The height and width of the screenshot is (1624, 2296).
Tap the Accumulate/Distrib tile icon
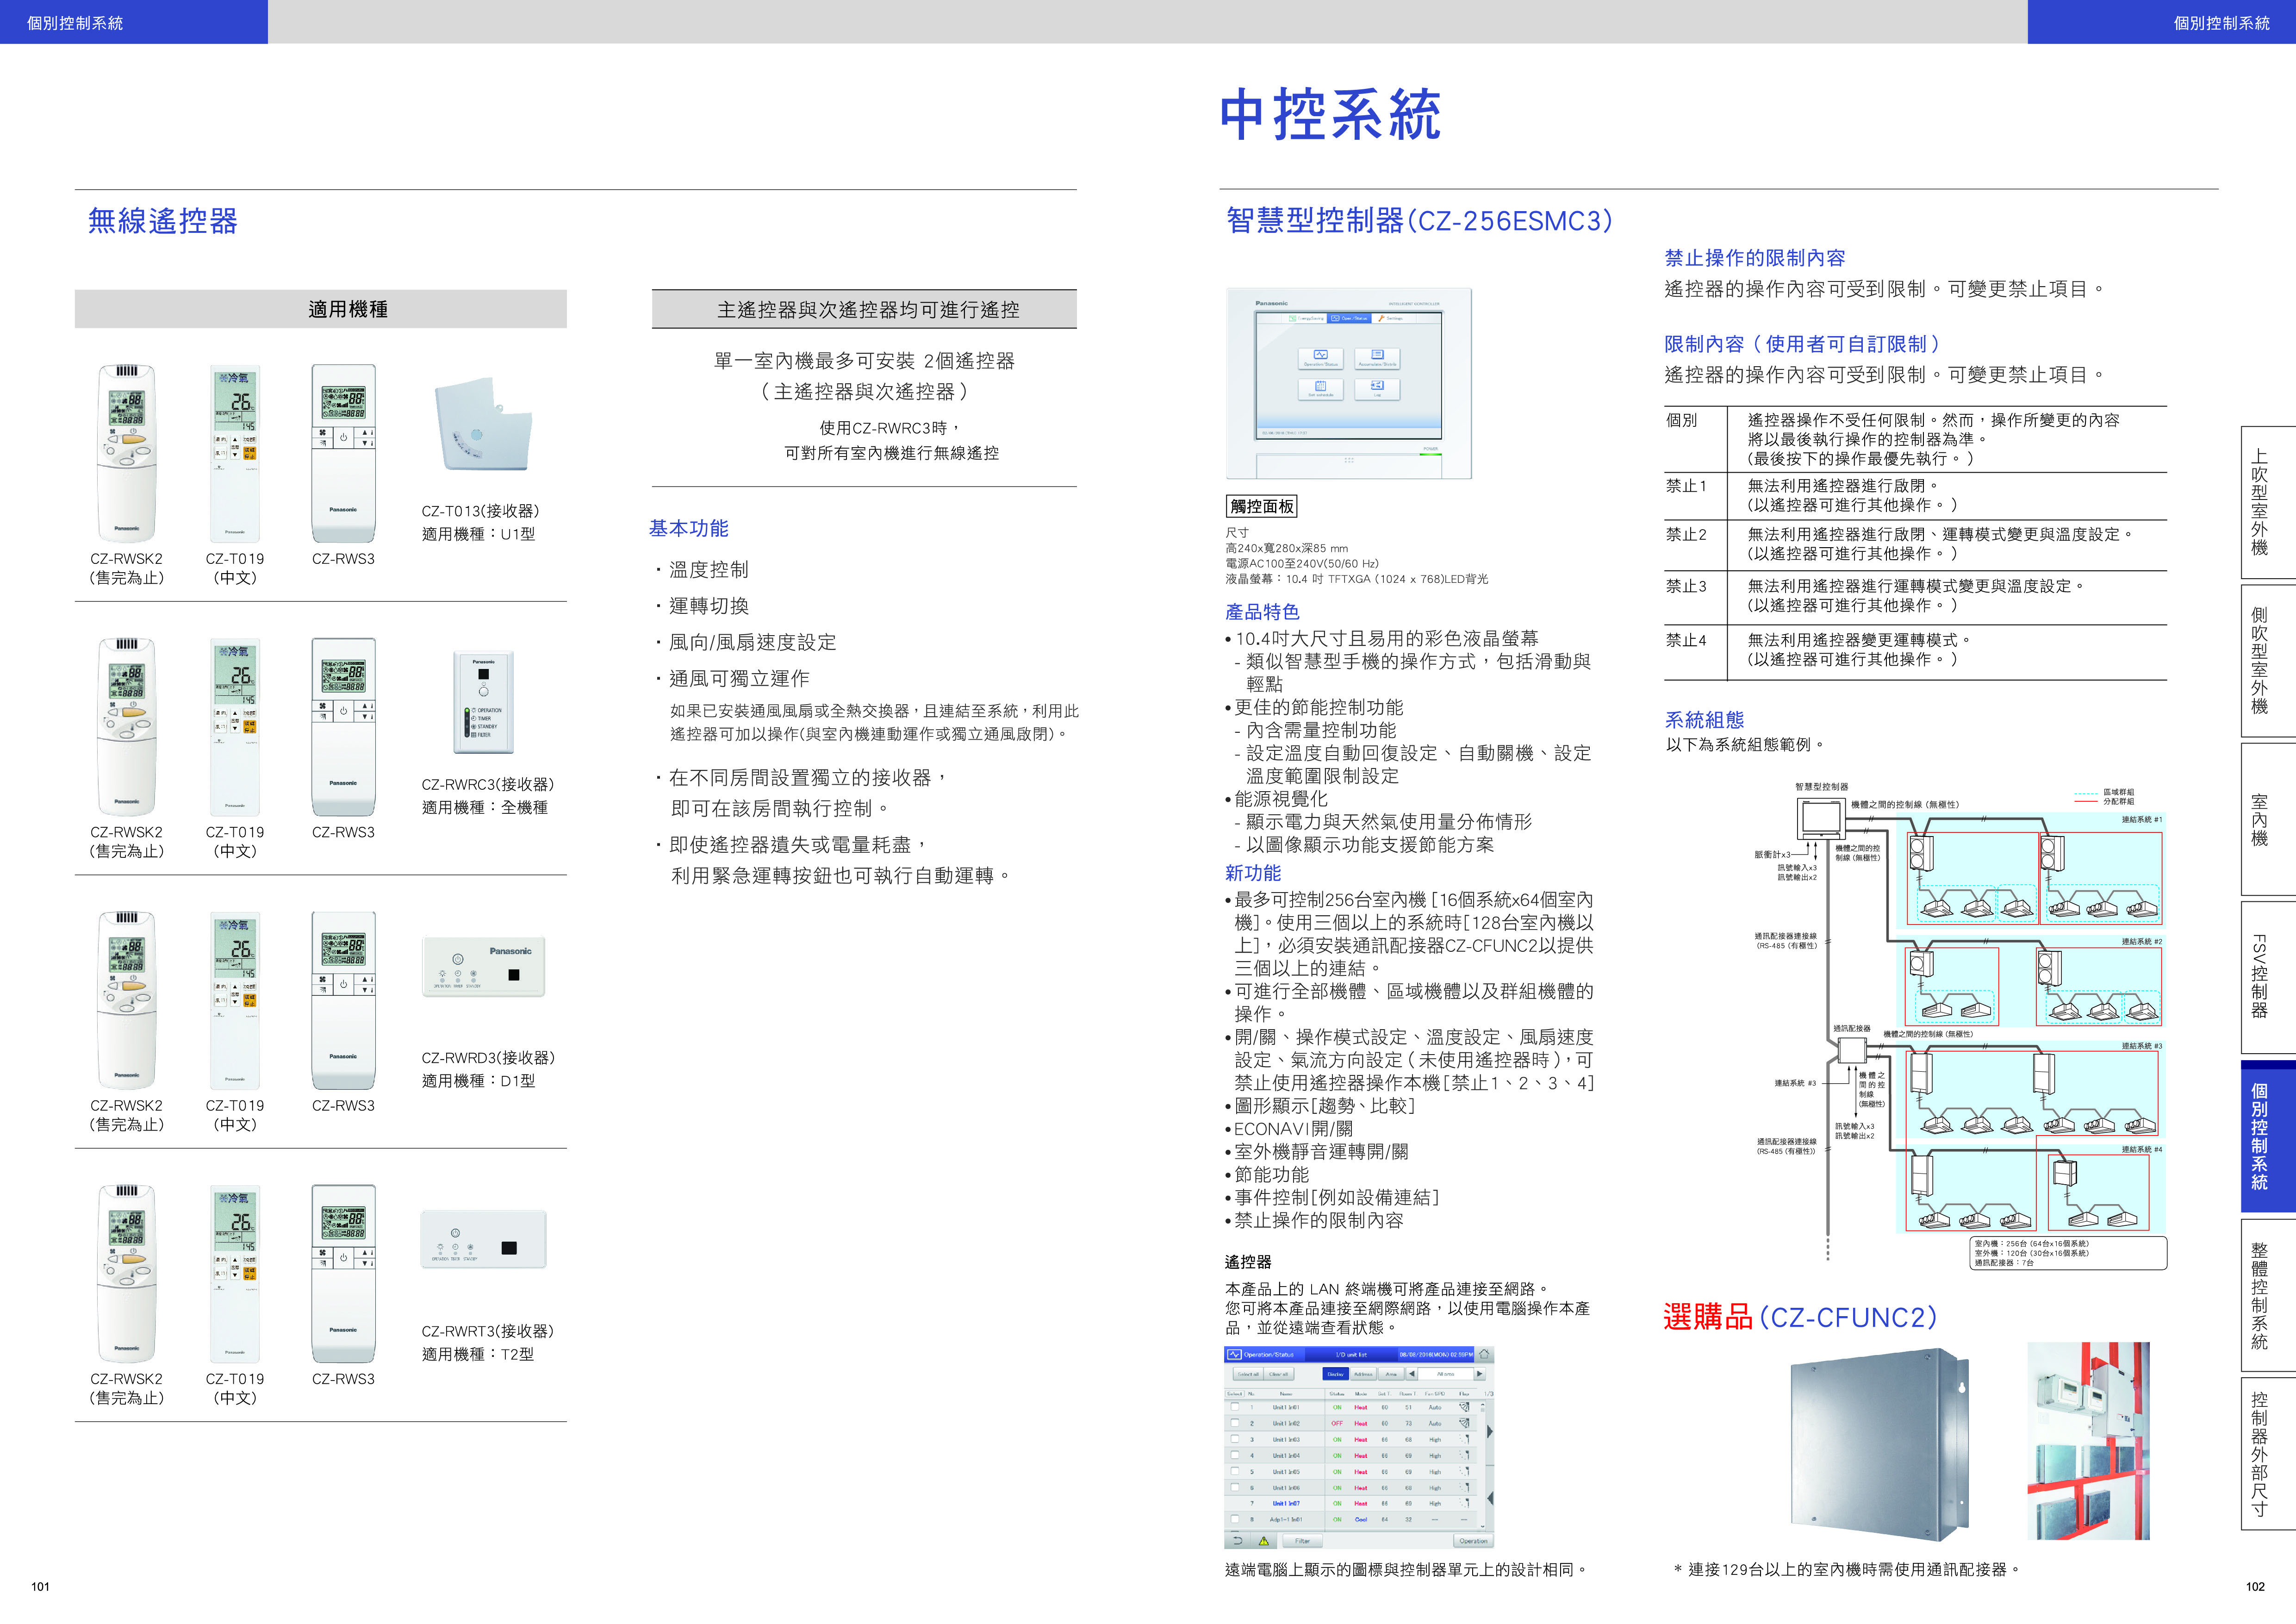pyautogui.click(x=1377, y=355)
